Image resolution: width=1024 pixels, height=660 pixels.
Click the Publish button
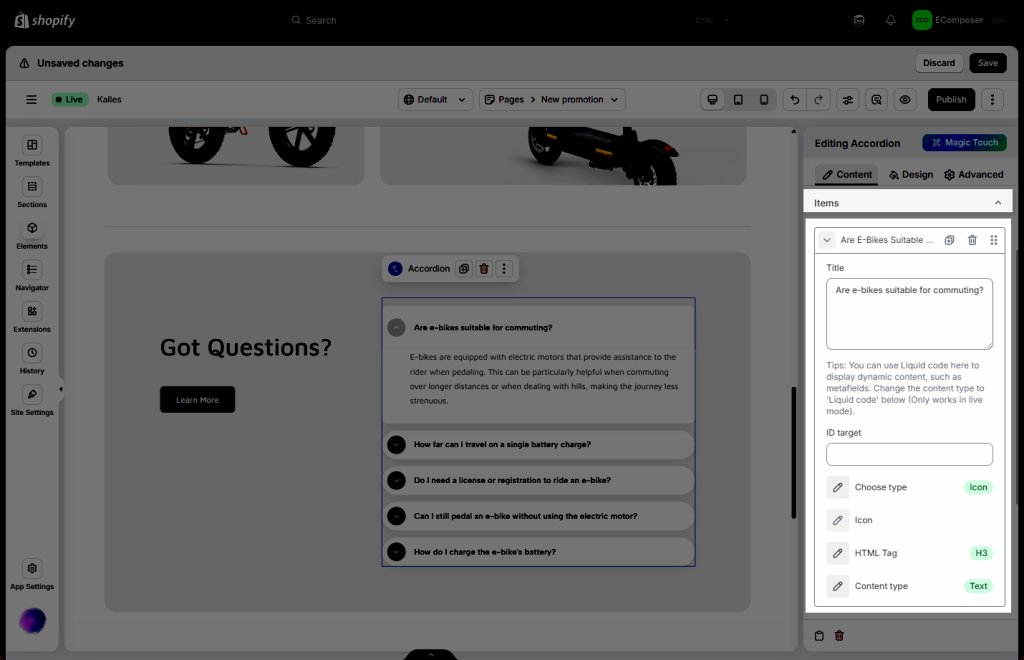(951, 100)
